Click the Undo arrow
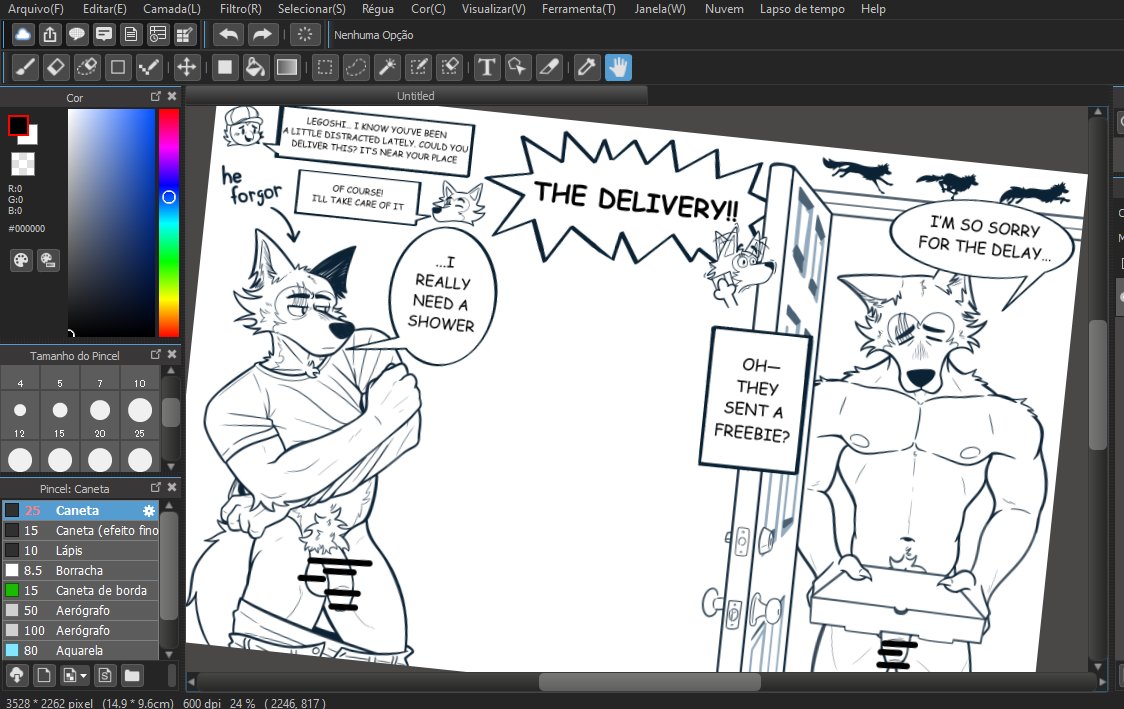The height and width of the screenshot is (709, 1124). (x=229, y=34)
